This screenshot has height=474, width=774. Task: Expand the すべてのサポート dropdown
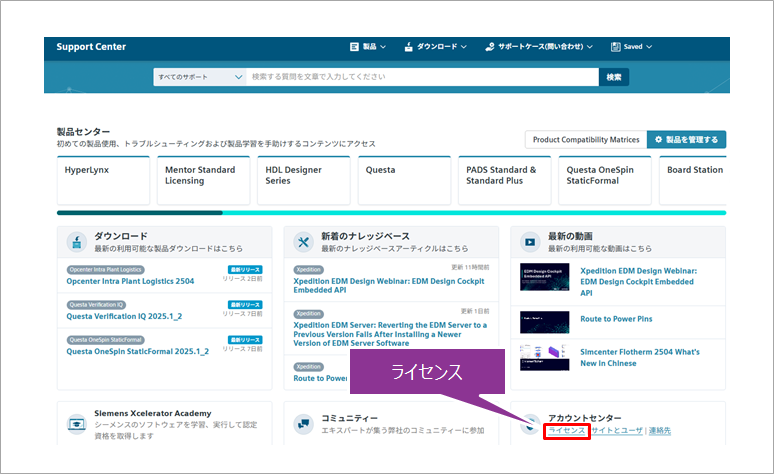tap(200, 77)
